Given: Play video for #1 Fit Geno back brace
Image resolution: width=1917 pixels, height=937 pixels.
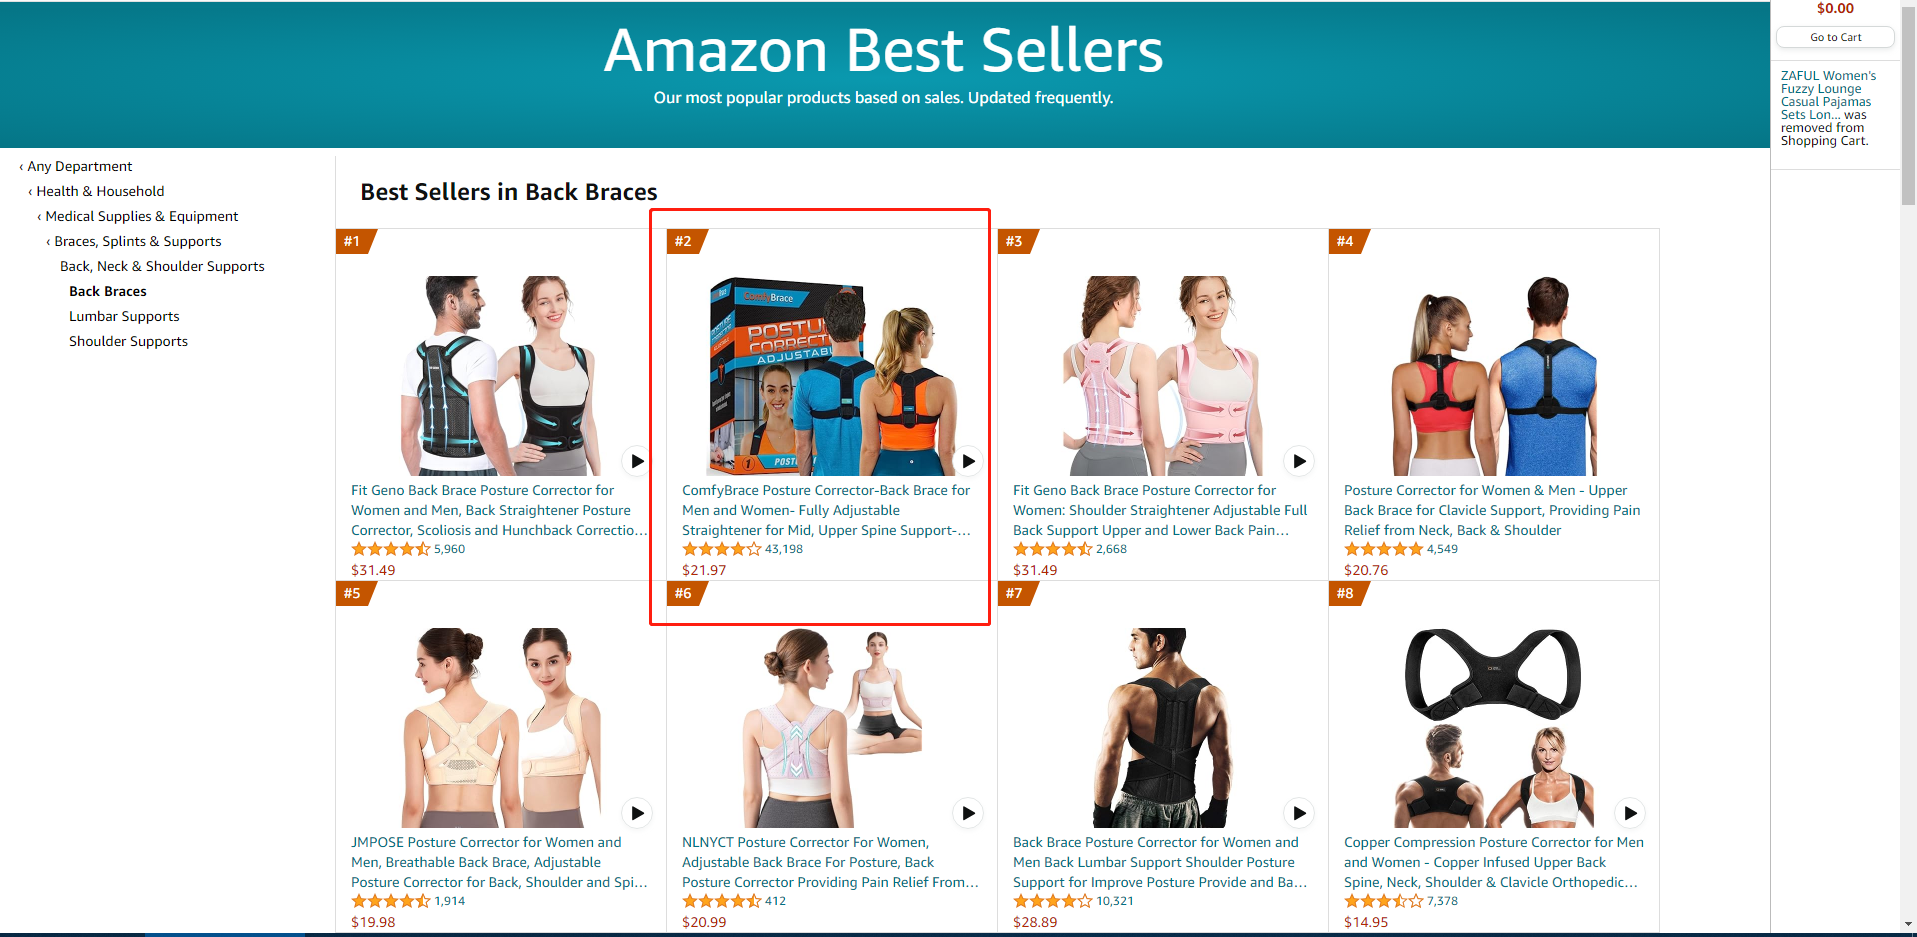Looking at the screenshot, I should (x=637, y=461).
